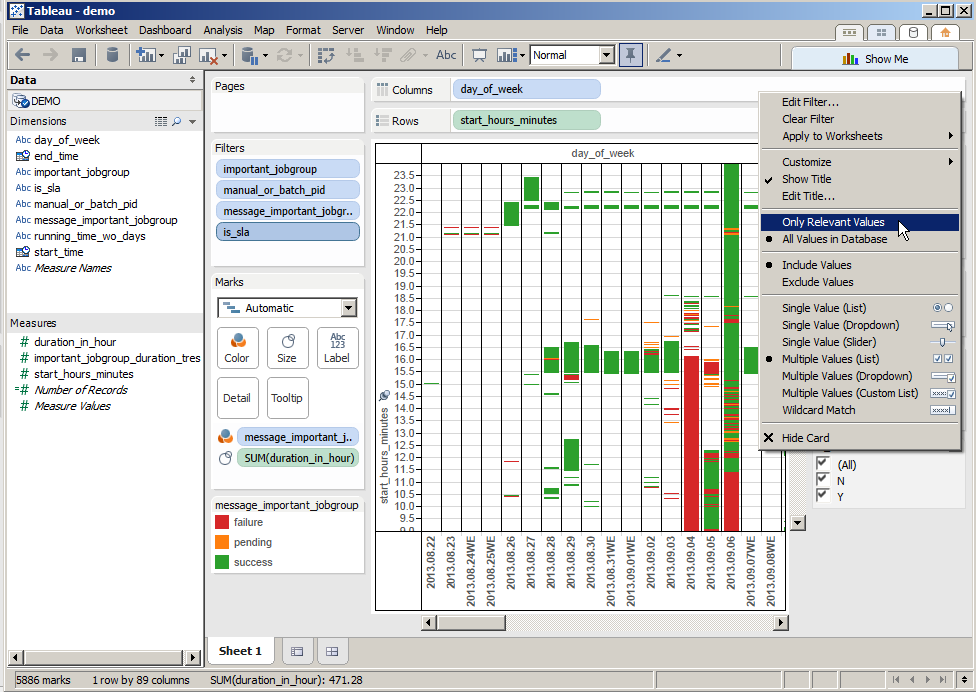The width and height of the screenshot is (976, 692).
Task: Click the green success legend swatch
Action: pyautogui.click(x=222, y=562)
